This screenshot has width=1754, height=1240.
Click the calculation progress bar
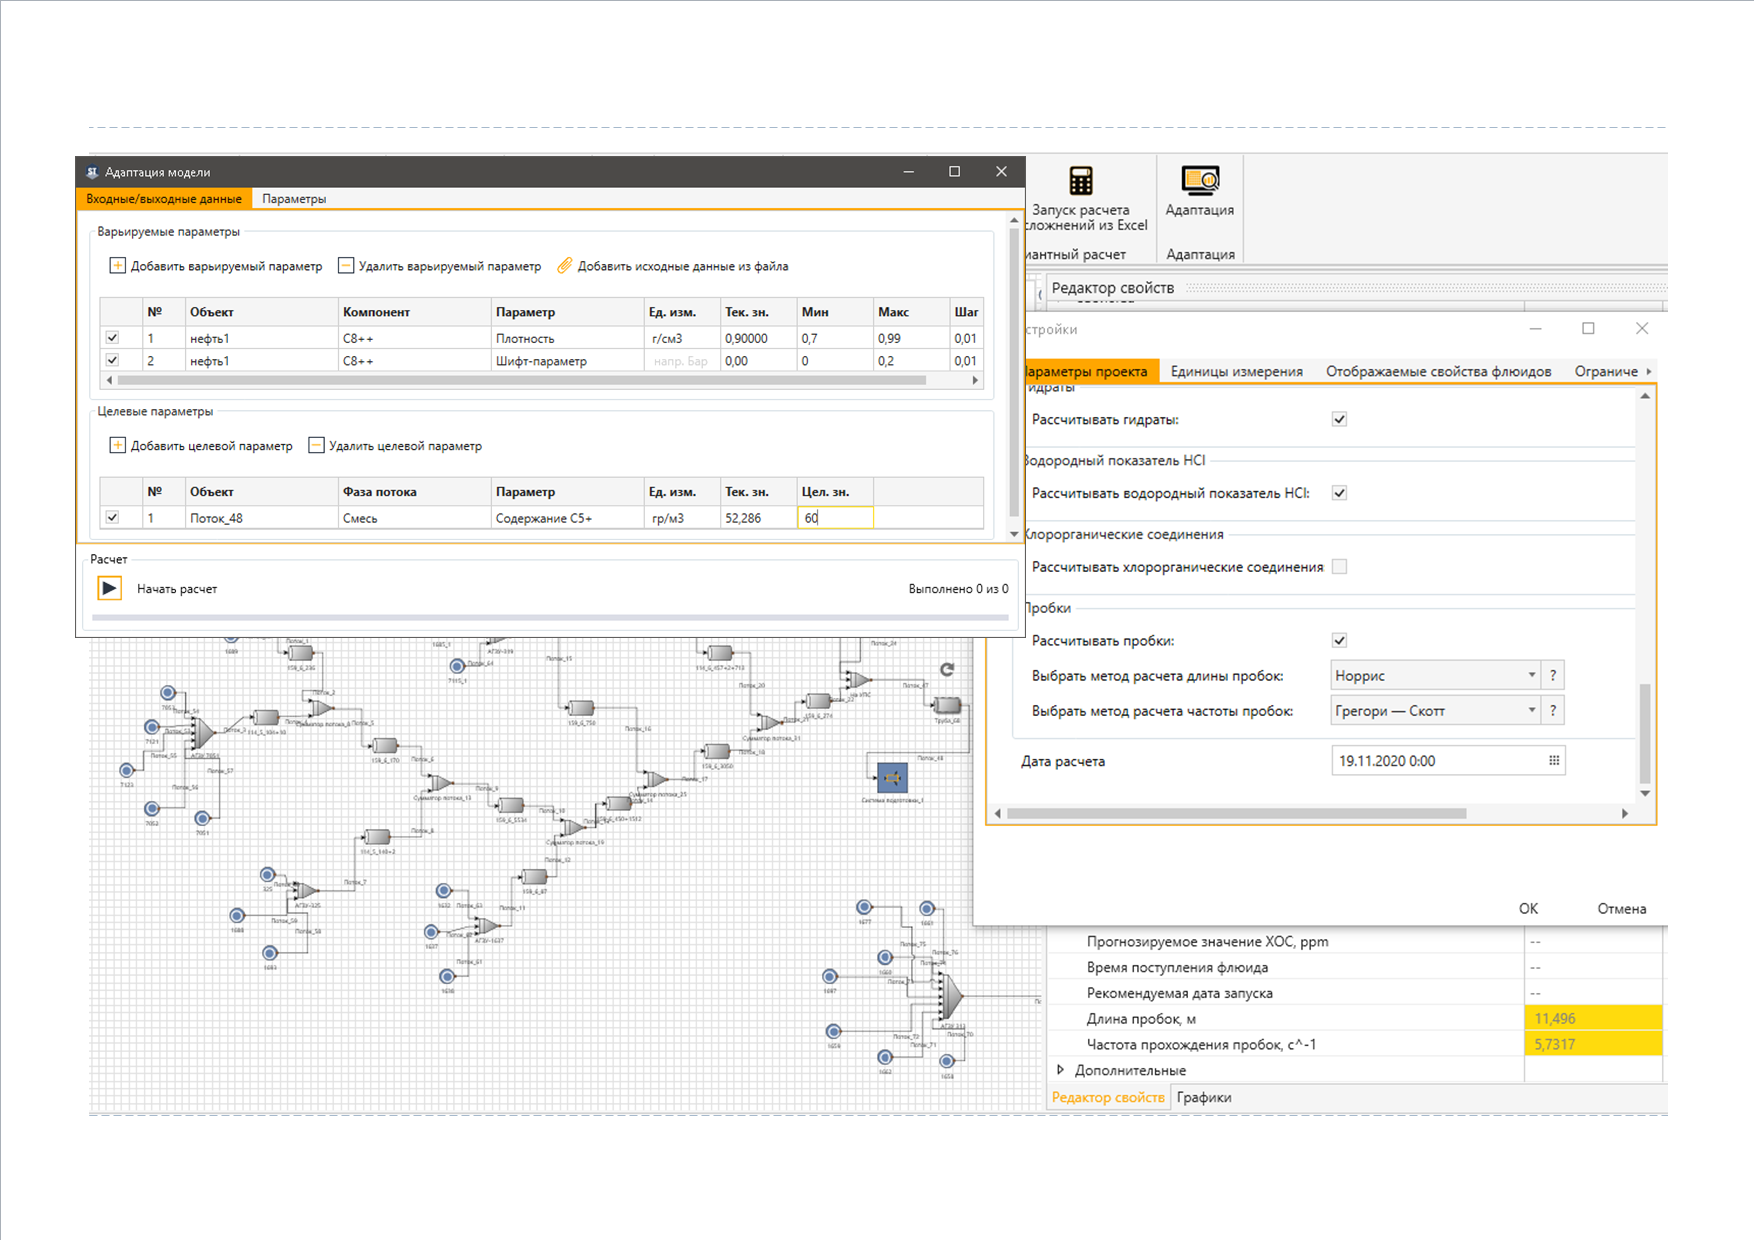pyautogui.click(x=550, y=617)
